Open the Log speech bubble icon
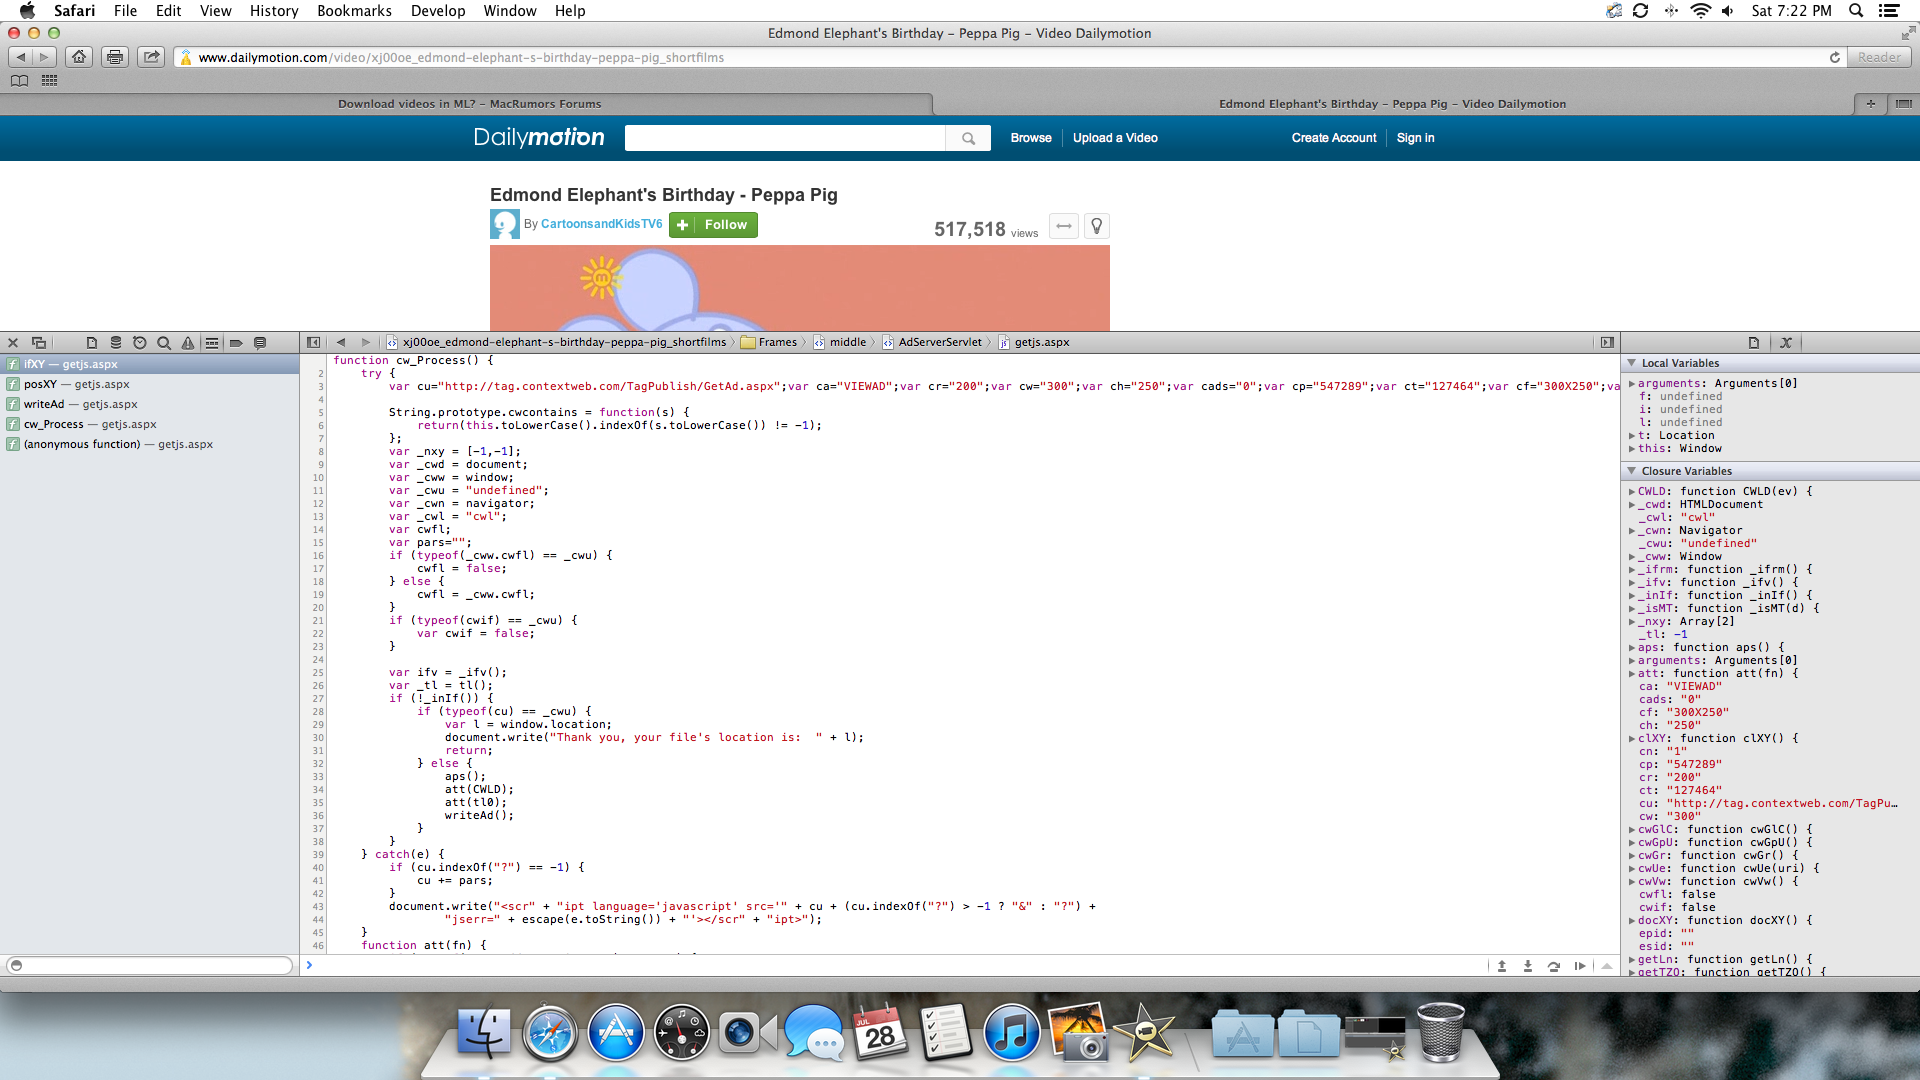This screenshot has width=1920, height=1080. [x=260, y=343]
